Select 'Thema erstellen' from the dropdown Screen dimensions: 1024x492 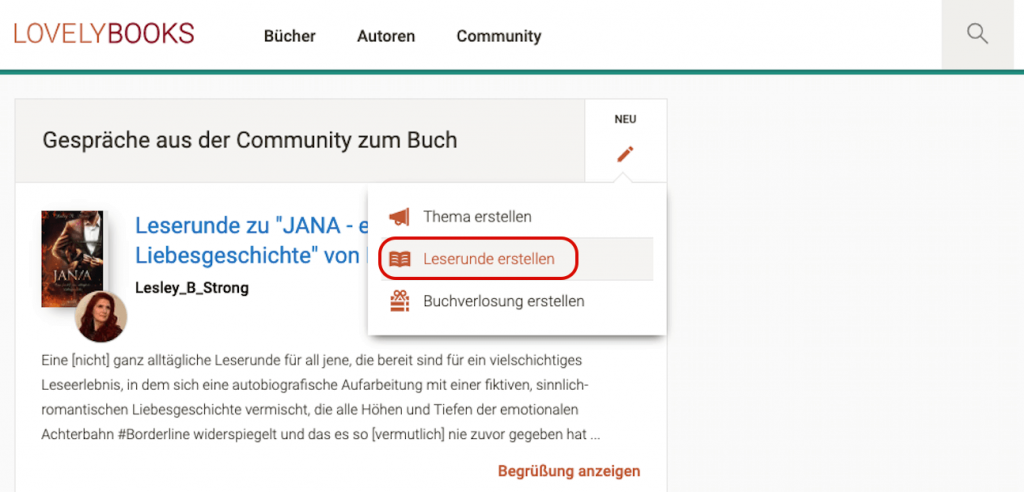click(477, 217)
